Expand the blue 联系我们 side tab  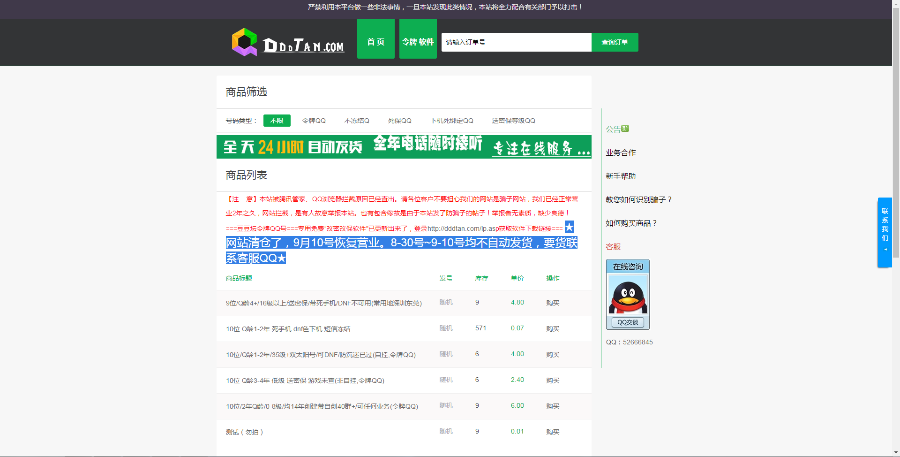tap(885, 233)
